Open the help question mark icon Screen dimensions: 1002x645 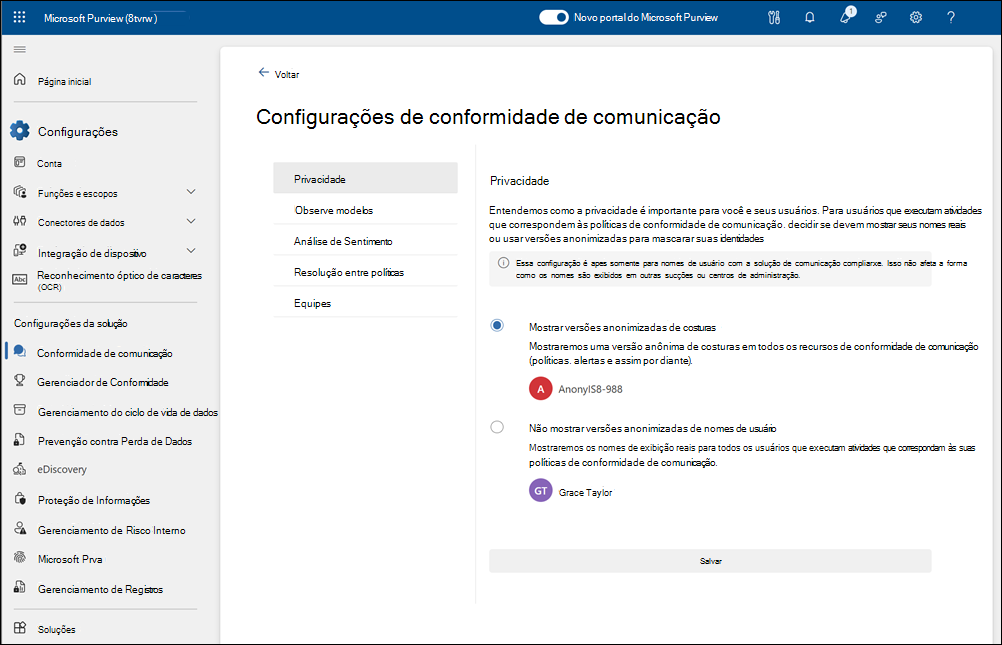[x=950, y=17]
